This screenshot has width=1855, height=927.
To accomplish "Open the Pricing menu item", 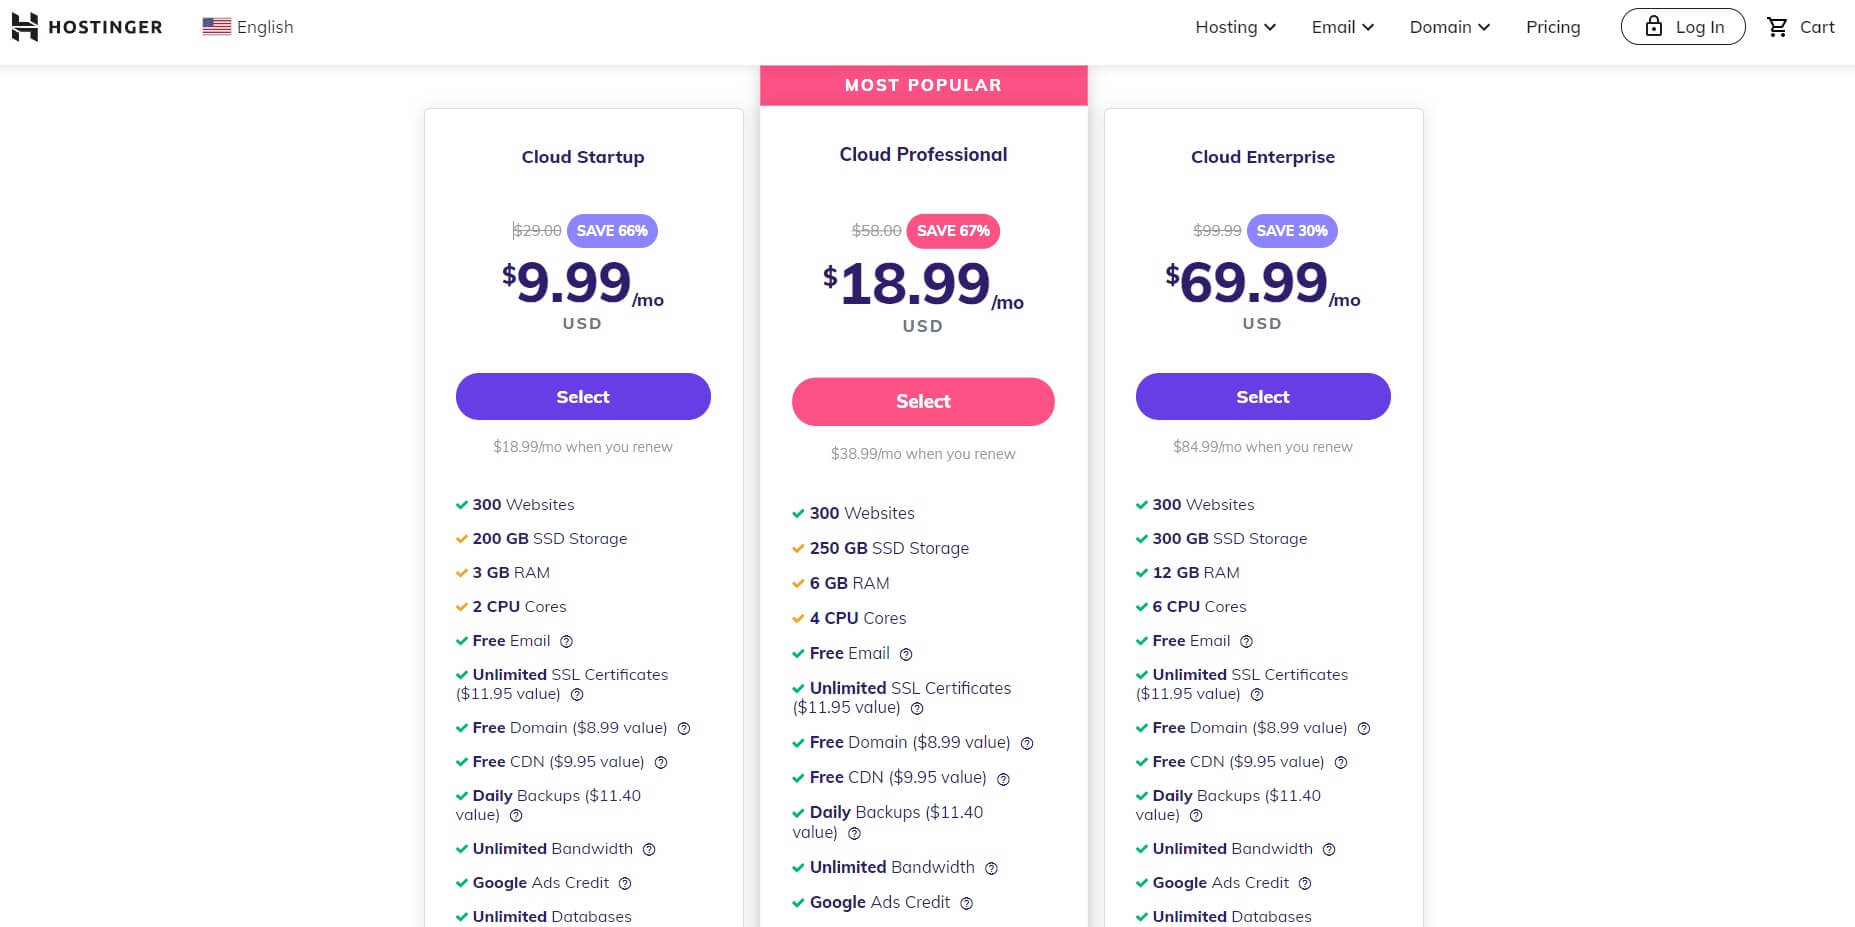I will 1553,27.
